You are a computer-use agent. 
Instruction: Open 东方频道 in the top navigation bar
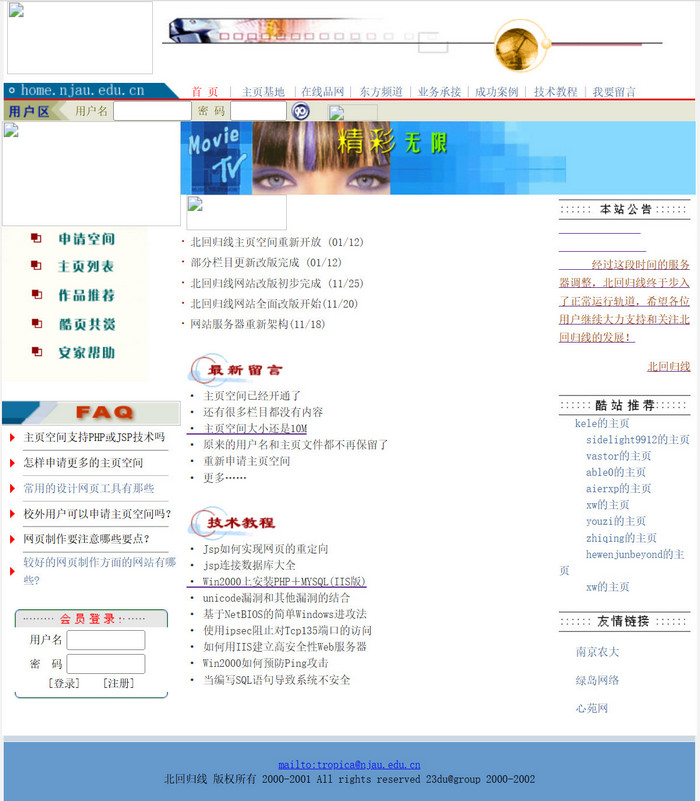381,92
